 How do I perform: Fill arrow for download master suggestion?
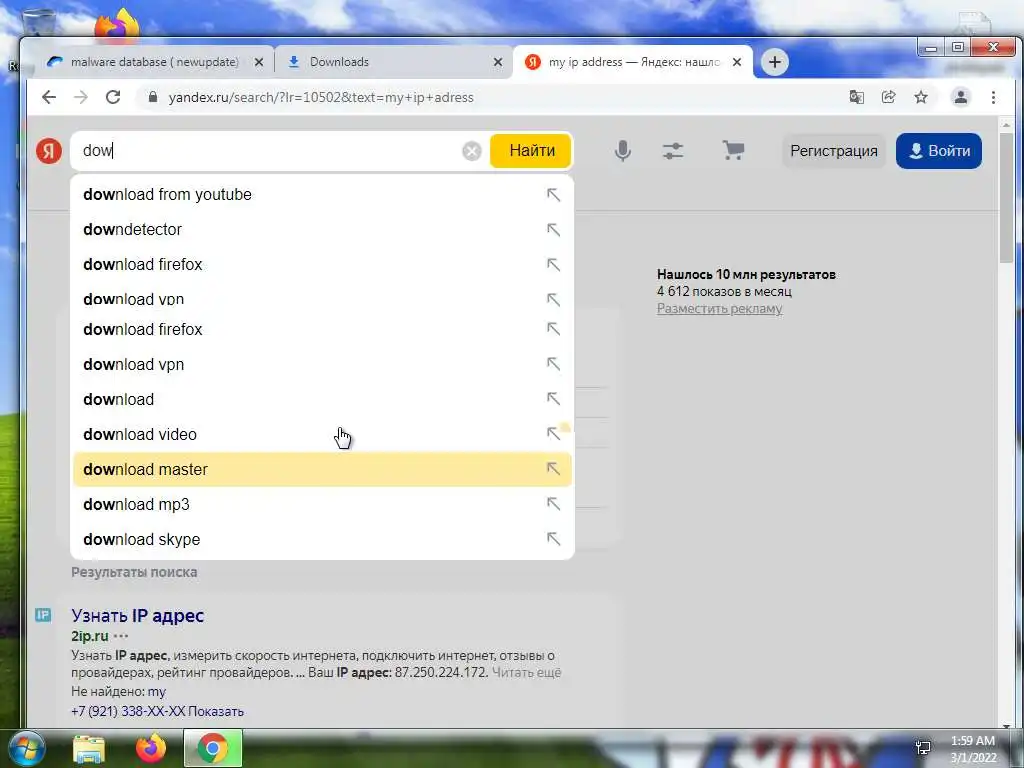point(553,469)
